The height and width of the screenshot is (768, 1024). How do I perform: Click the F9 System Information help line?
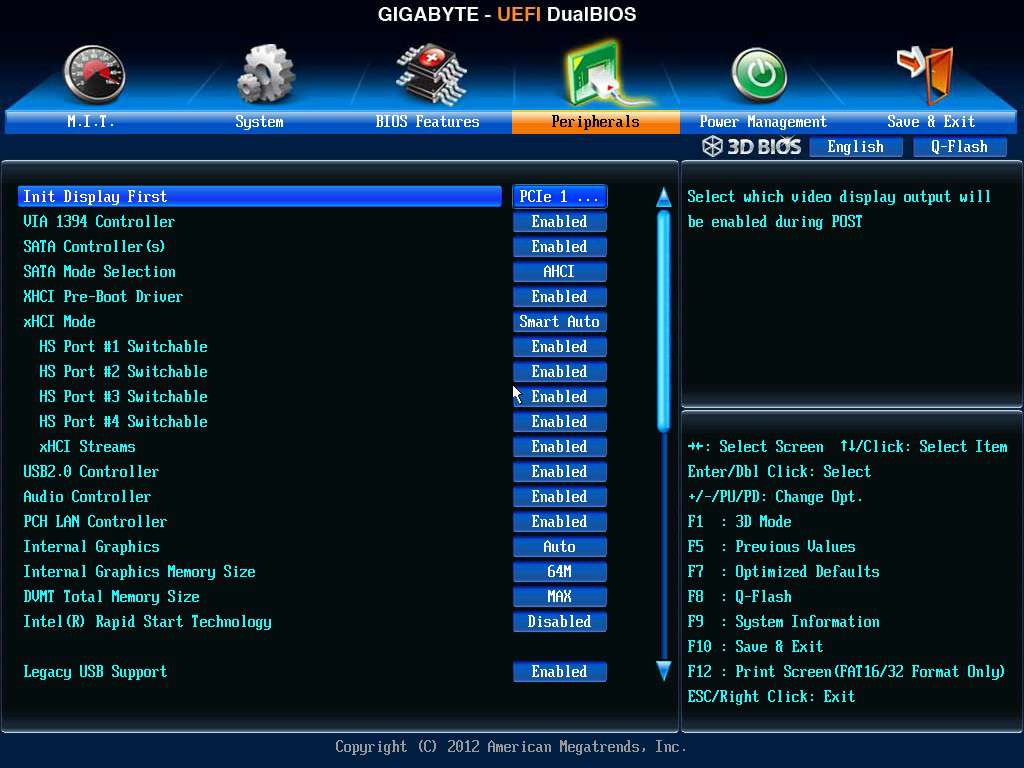pyautogui.click(x=784, y=622)
